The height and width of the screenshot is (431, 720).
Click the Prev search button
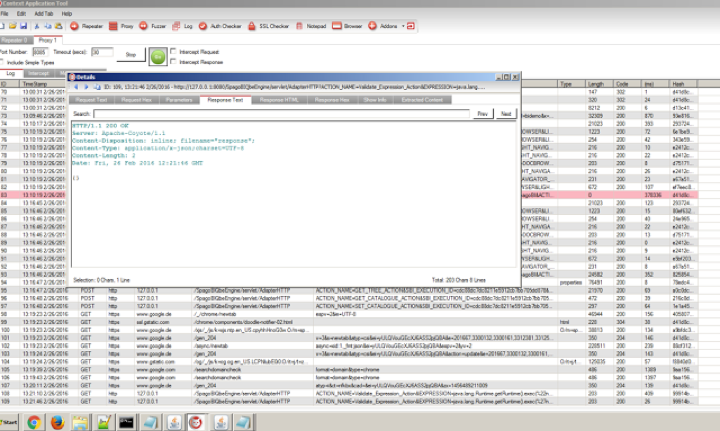[x=483, y=114]
